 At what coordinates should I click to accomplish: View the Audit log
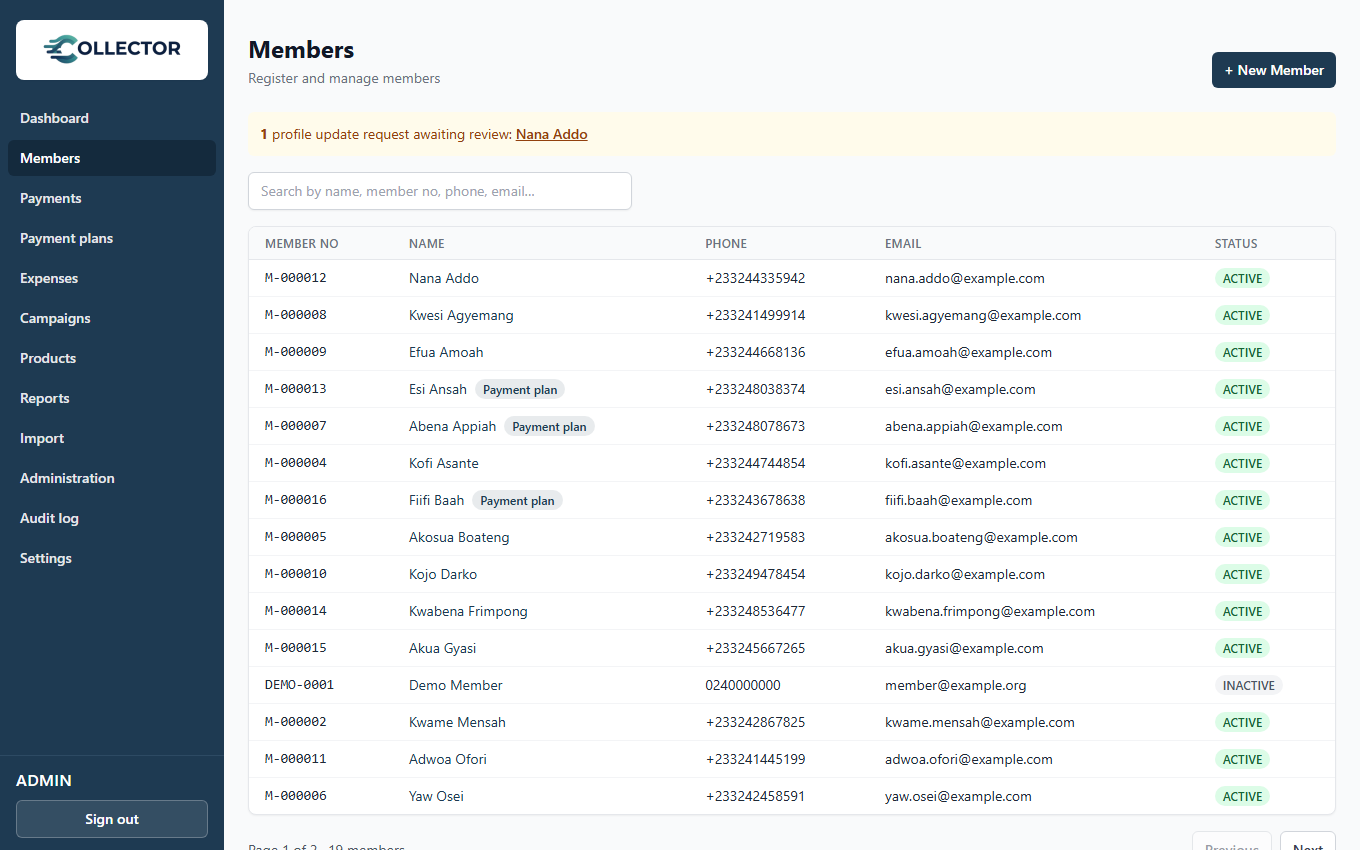coord(112,518)
